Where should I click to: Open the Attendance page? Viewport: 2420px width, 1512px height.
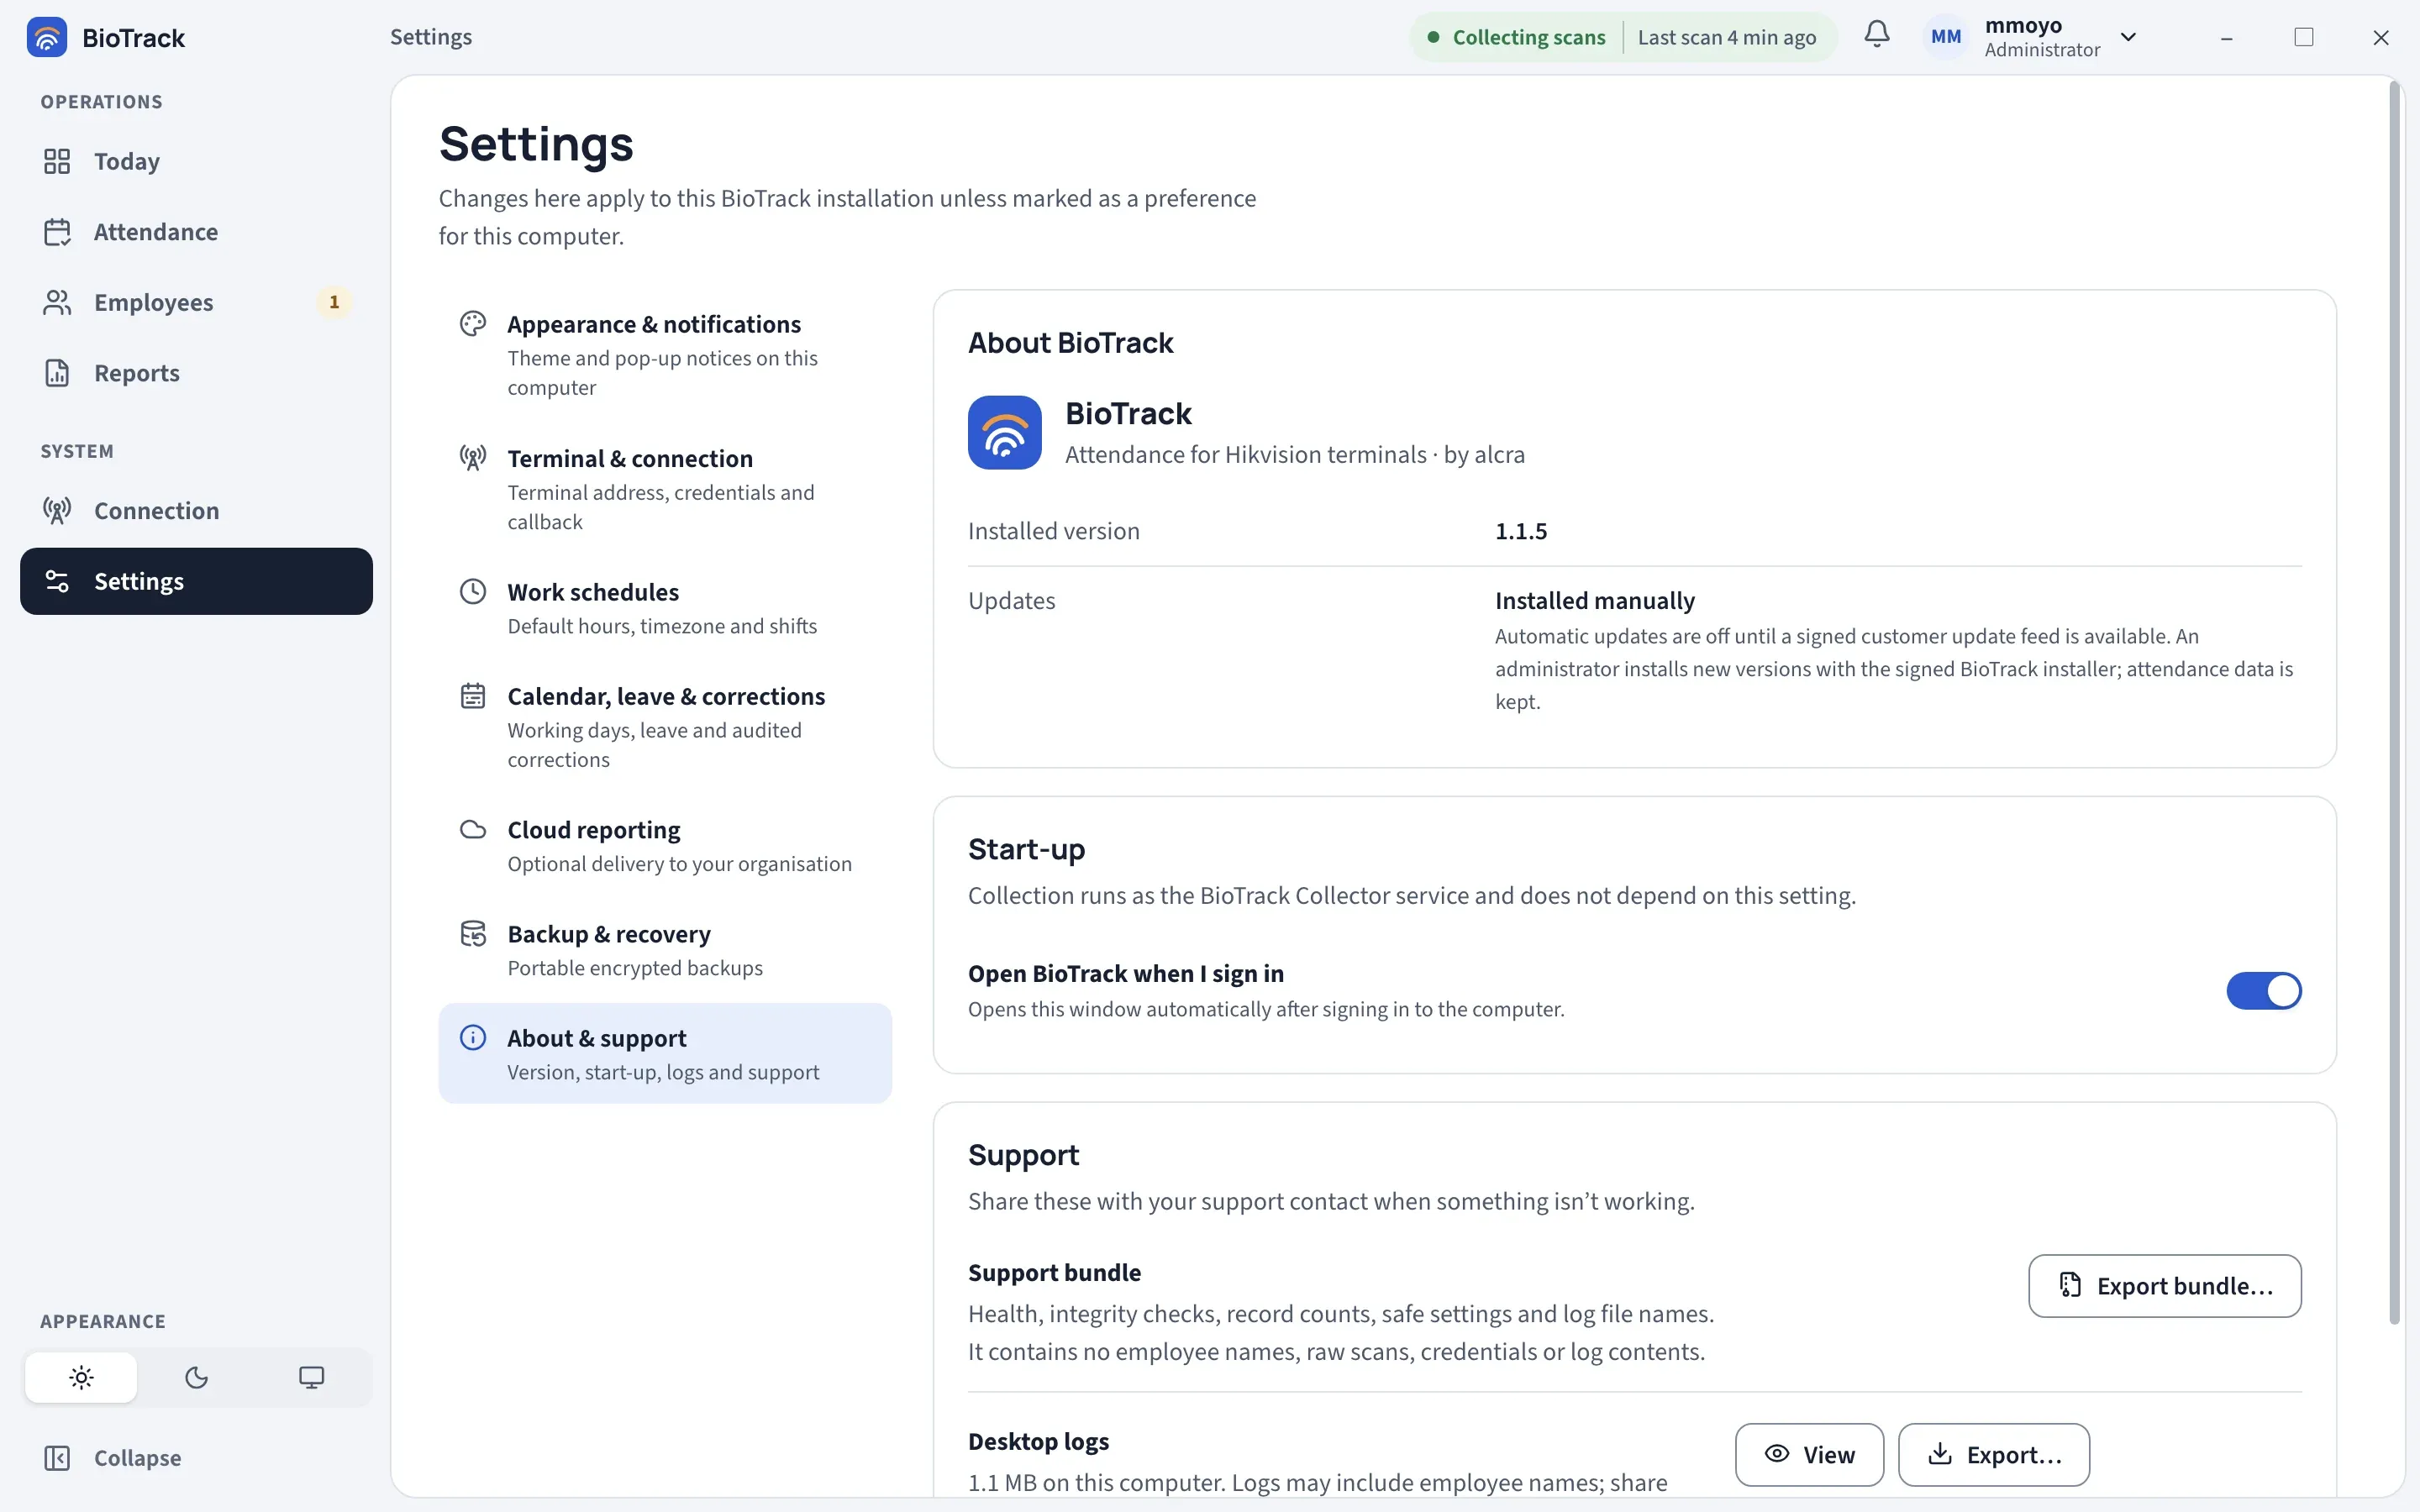click(x=196, y=232)
